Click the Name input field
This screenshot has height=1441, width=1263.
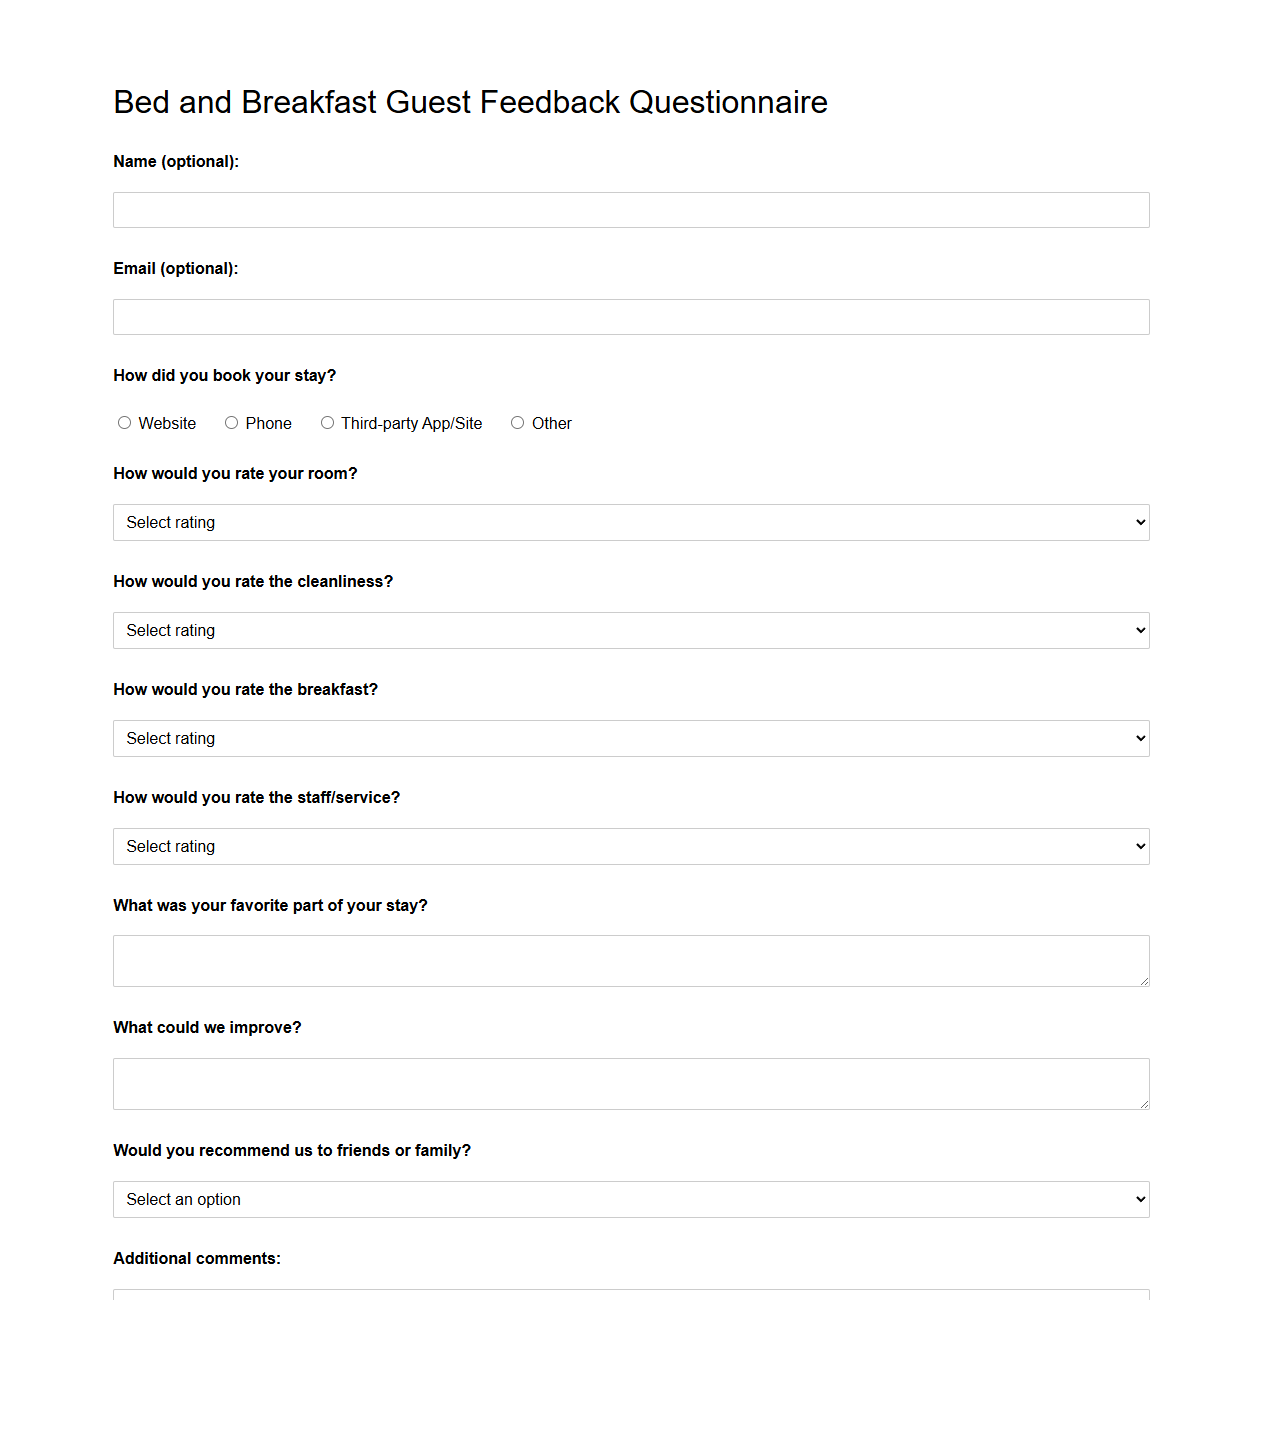(x=630, y=210)
